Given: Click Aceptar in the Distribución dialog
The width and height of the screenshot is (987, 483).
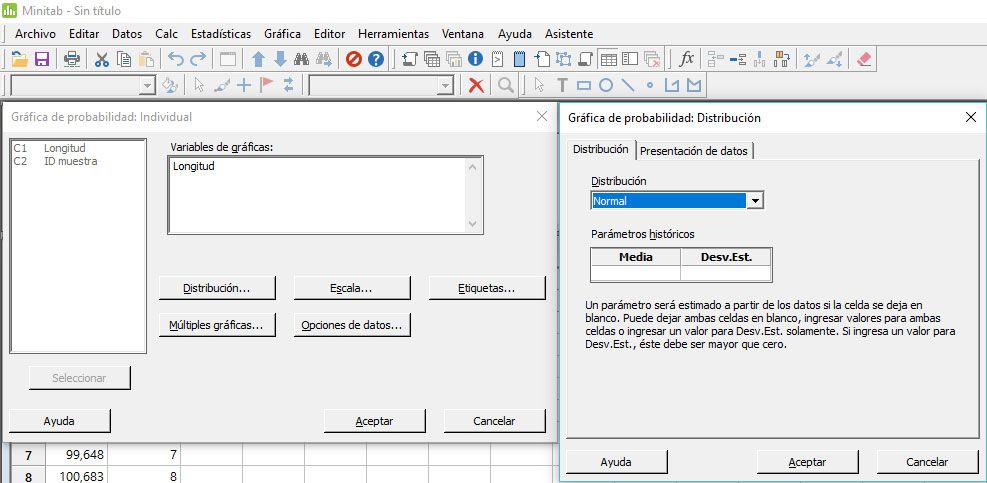Looking at the screenshot, I should click(x=807, y=462).
